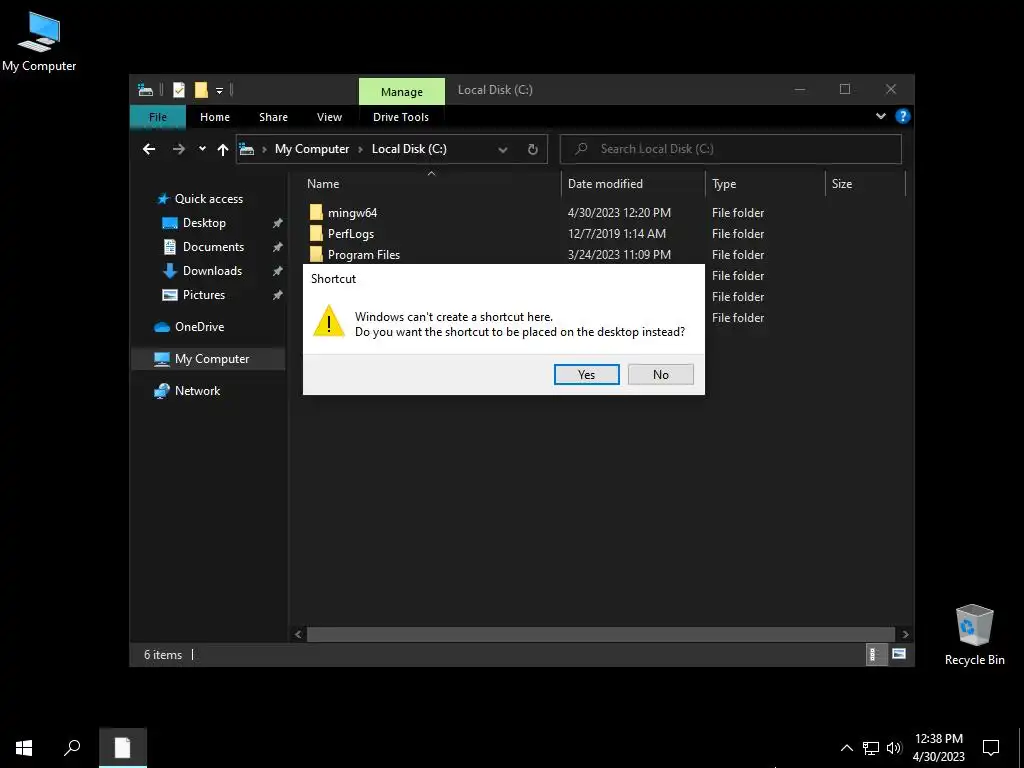Select the PerfLogs folder

(x=351, y=233)
